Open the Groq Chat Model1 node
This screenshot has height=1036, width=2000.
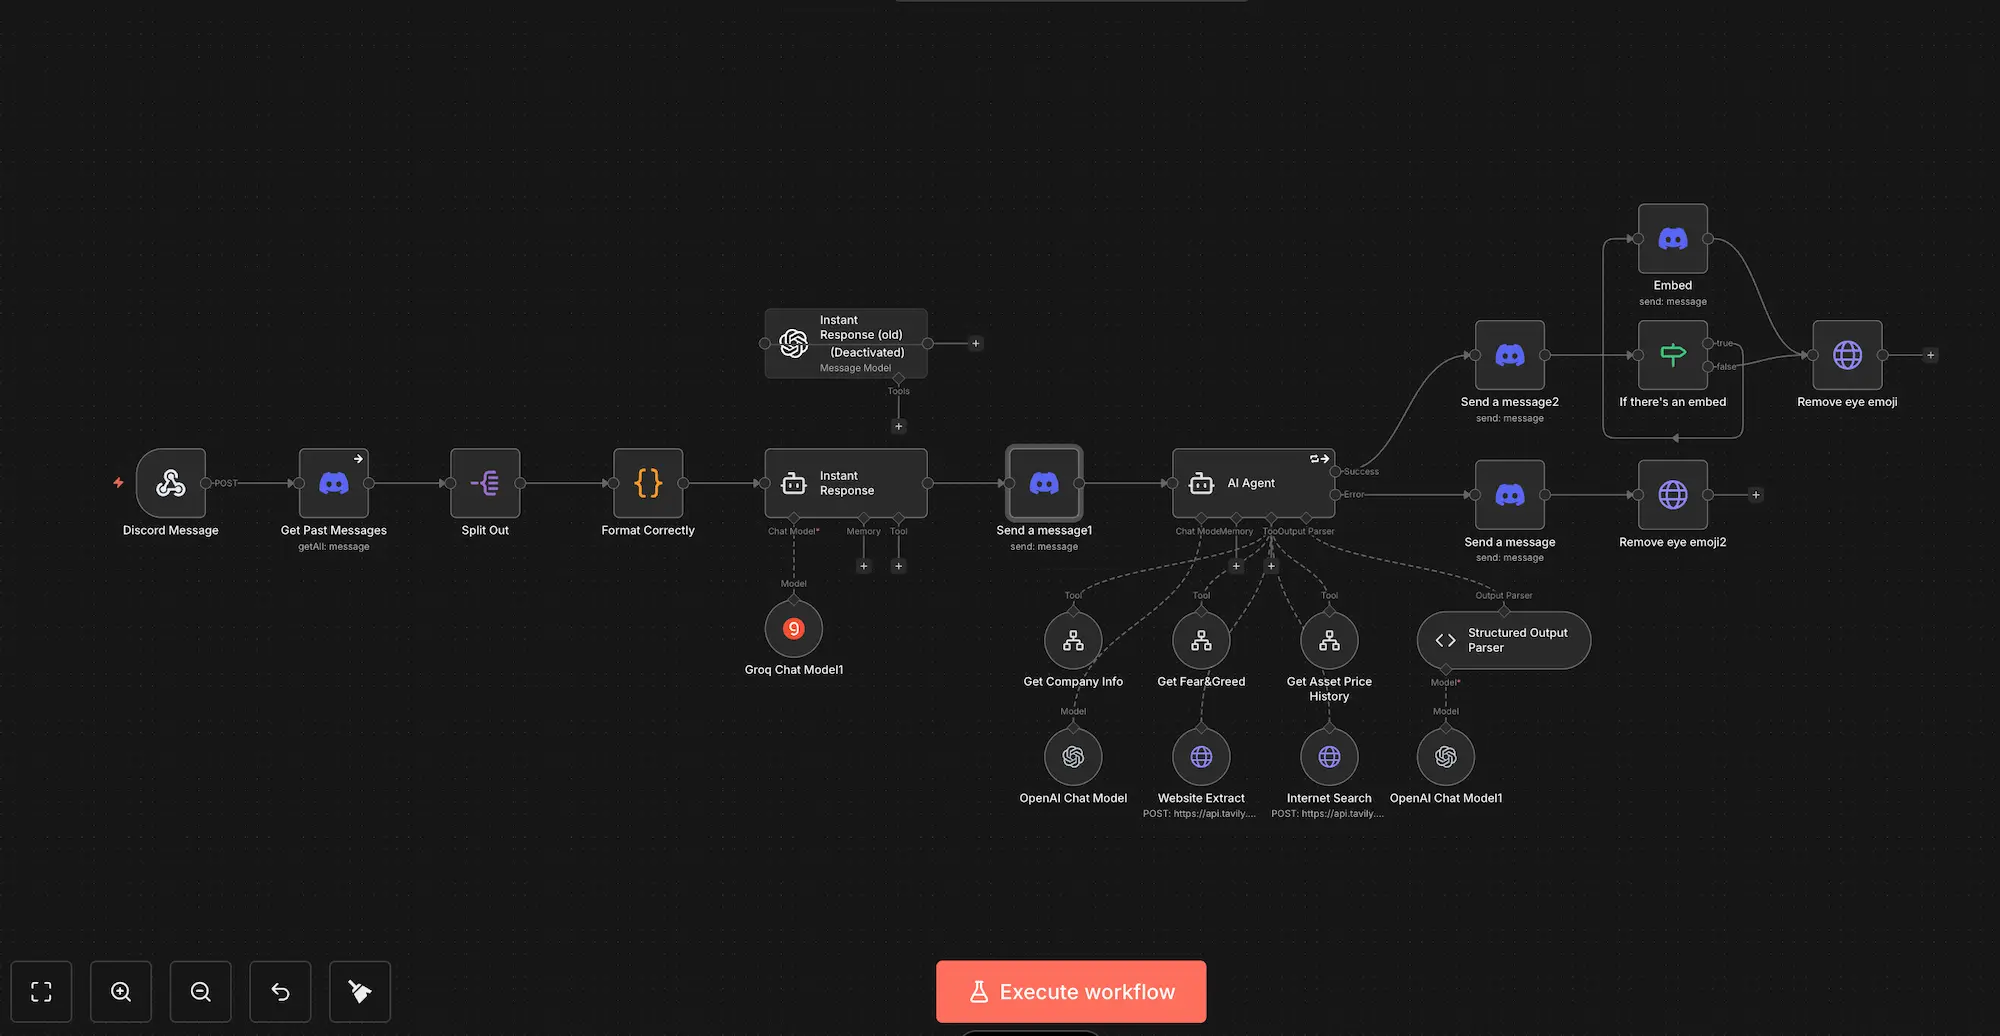(793, 628)
